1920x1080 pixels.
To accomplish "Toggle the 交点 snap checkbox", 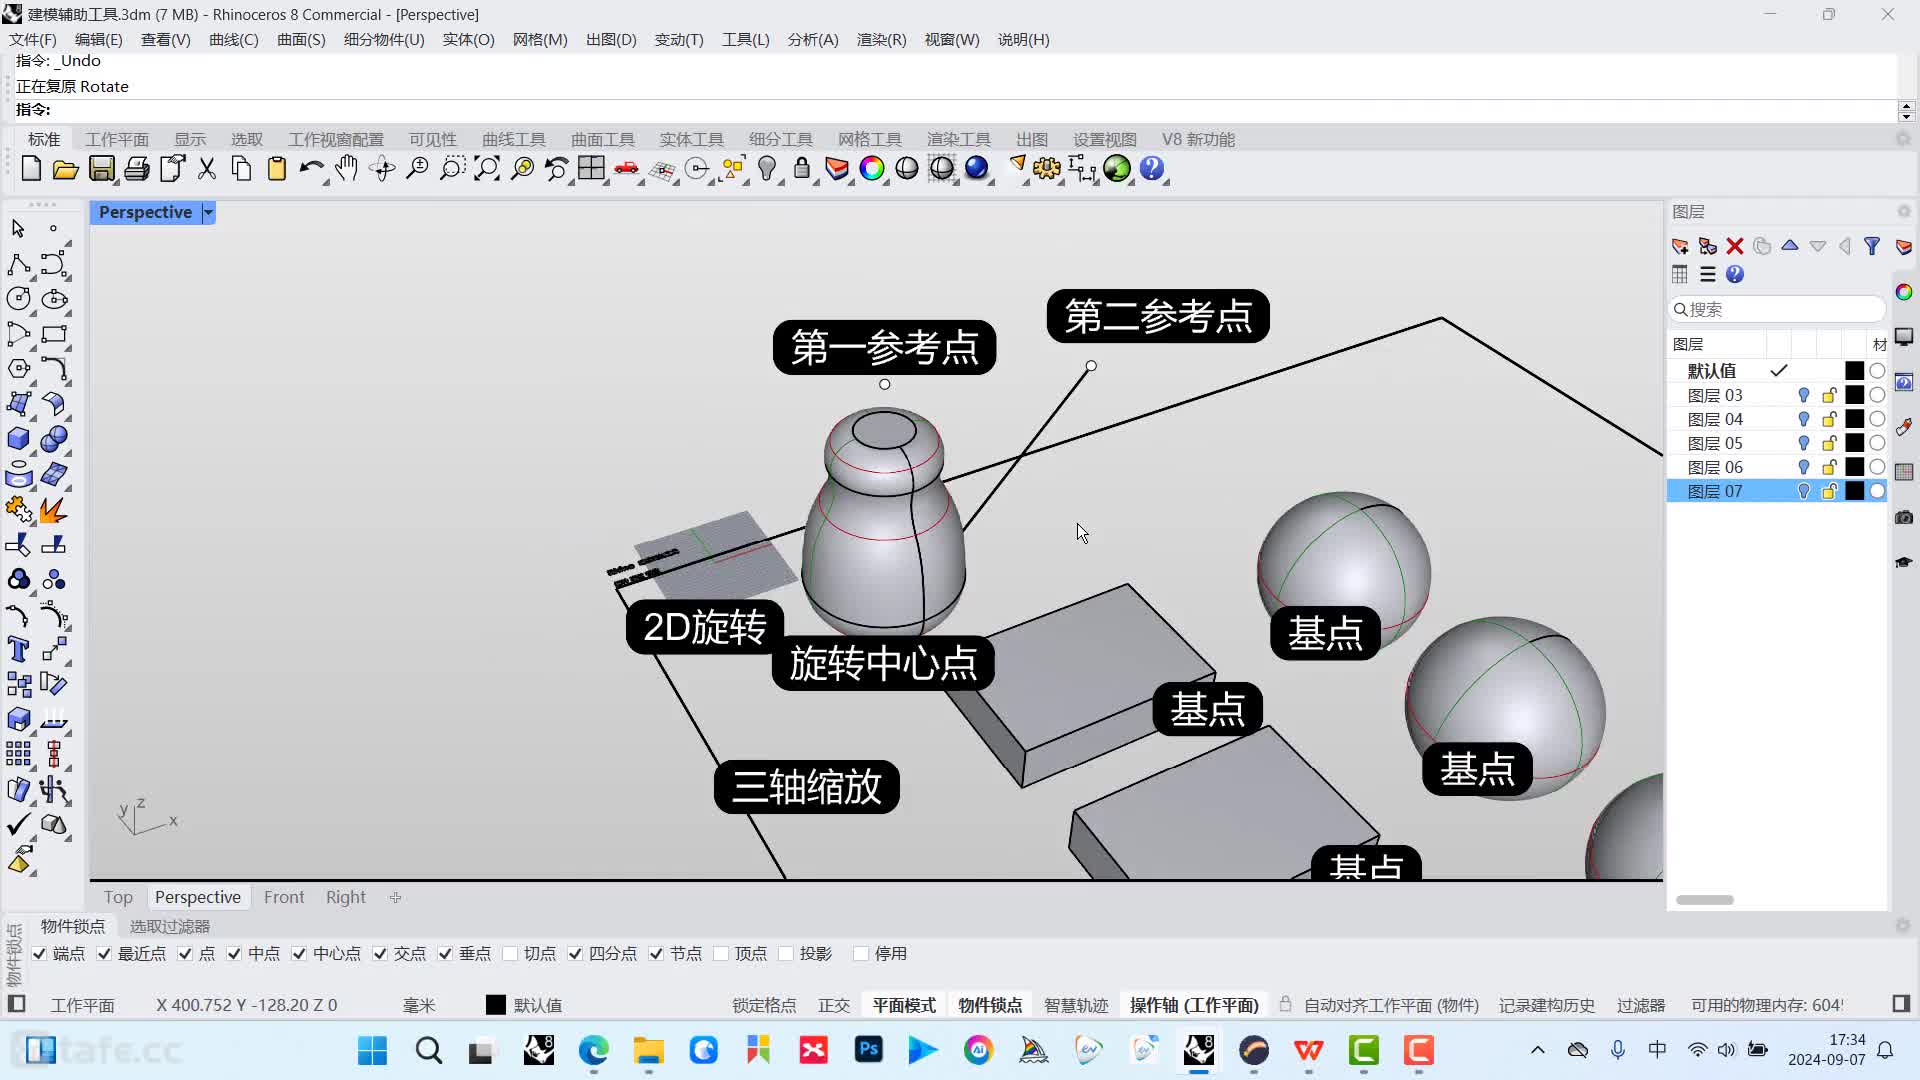I will click(x=380, y=954).
